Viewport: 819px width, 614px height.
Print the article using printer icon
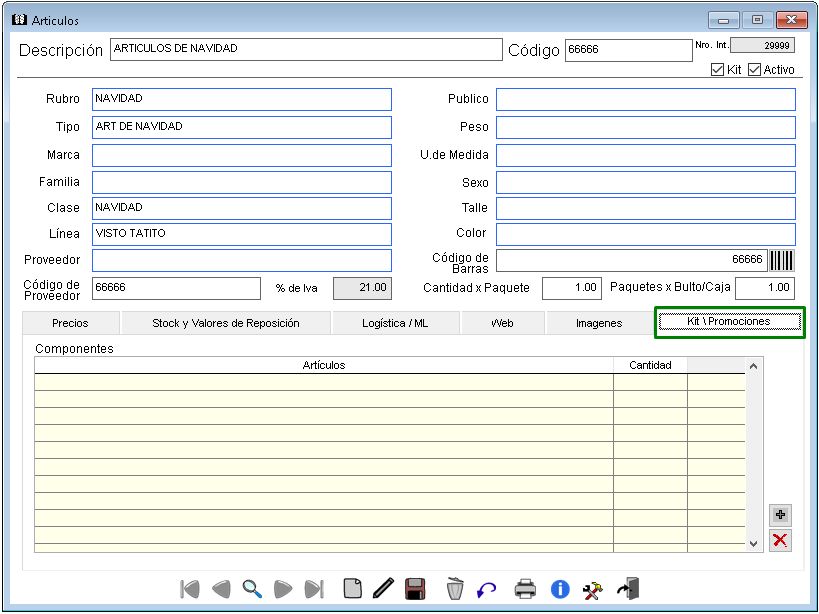click(x=525, y=588)
